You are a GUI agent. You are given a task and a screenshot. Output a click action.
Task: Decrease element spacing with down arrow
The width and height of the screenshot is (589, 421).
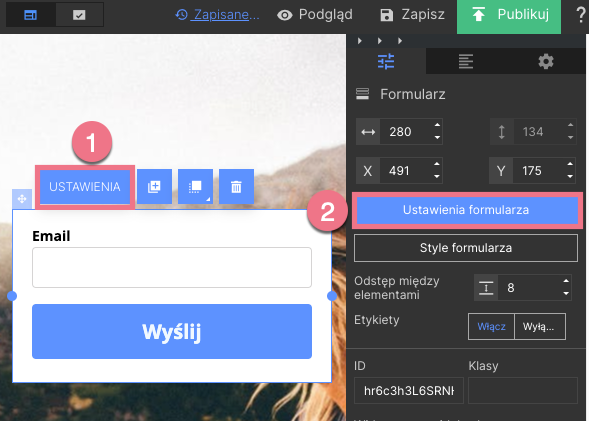click(566, 294)
